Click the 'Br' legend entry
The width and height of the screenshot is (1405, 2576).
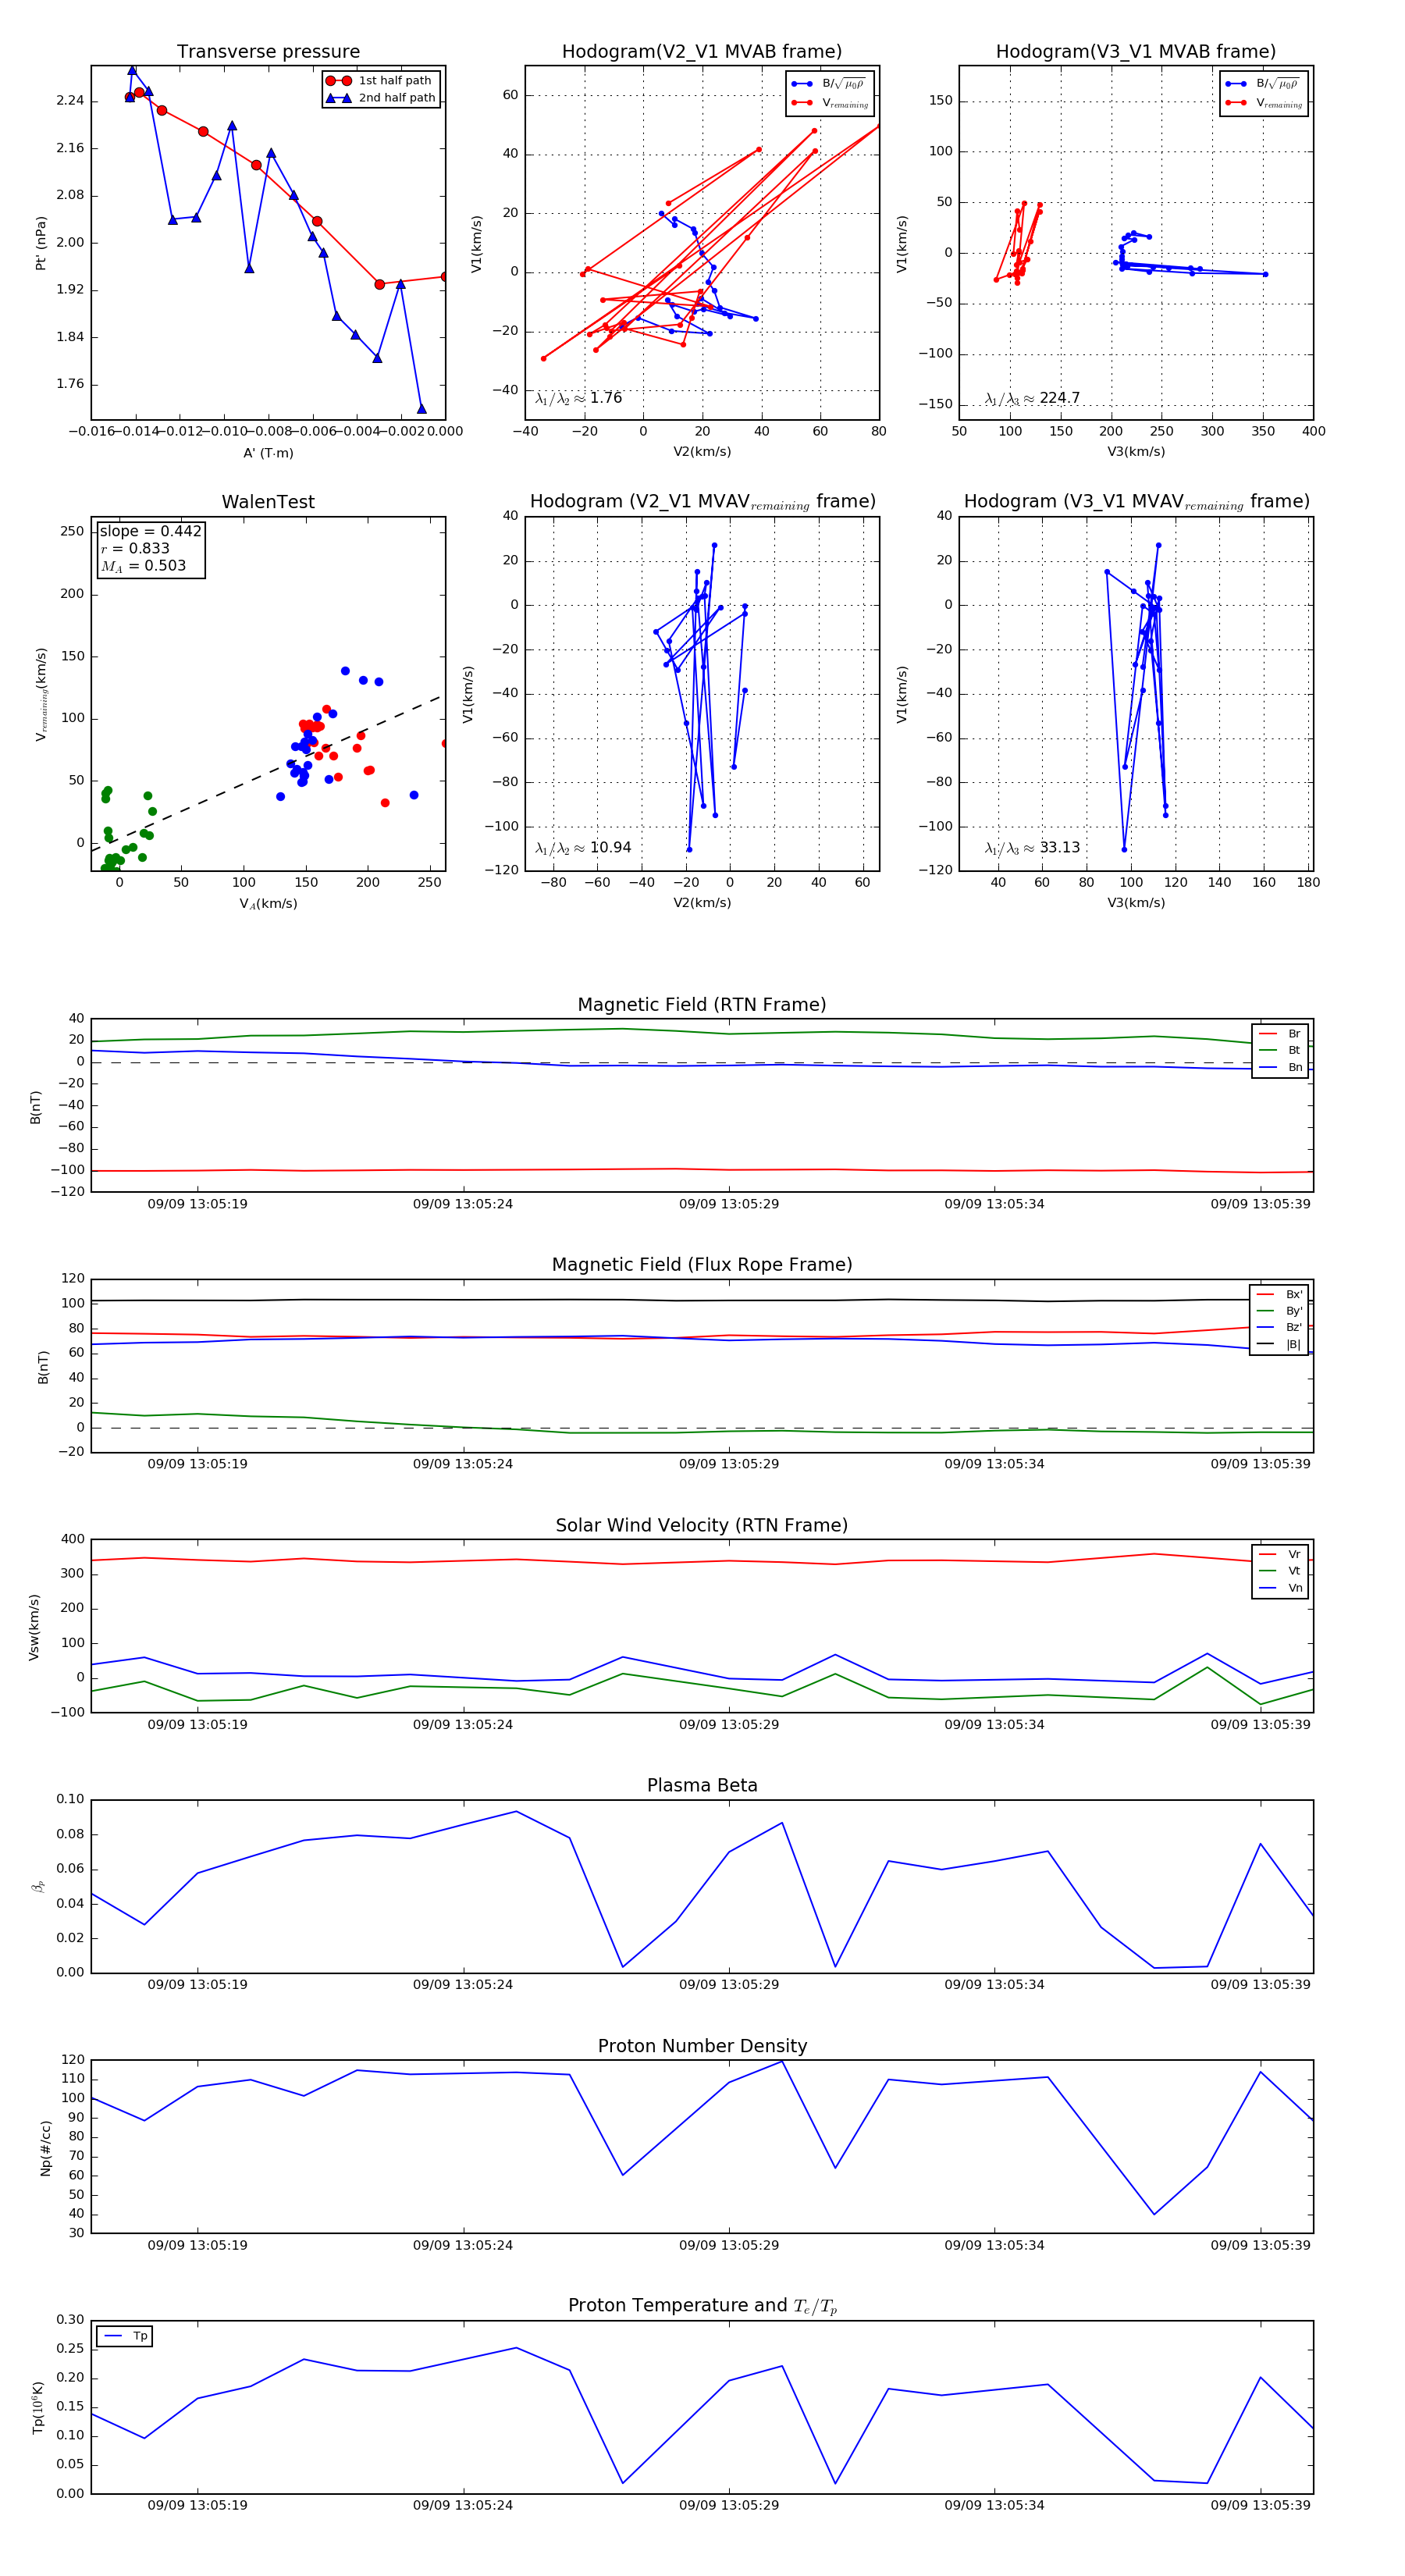click(1280, 1034)
